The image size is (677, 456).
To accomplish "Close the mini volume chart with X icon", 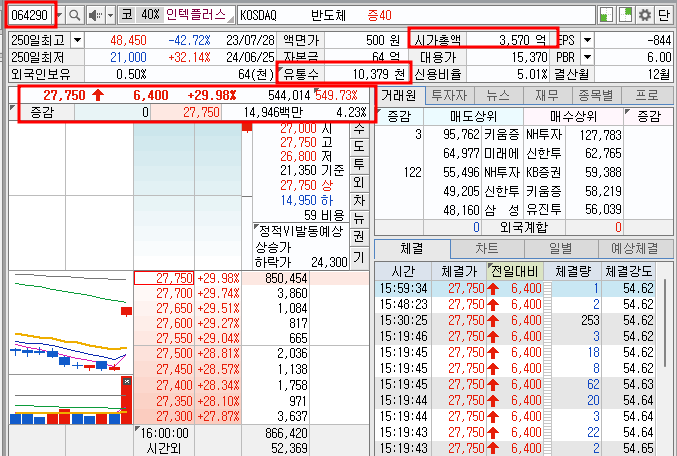I will pyautogui.click(x=127, y=381).
